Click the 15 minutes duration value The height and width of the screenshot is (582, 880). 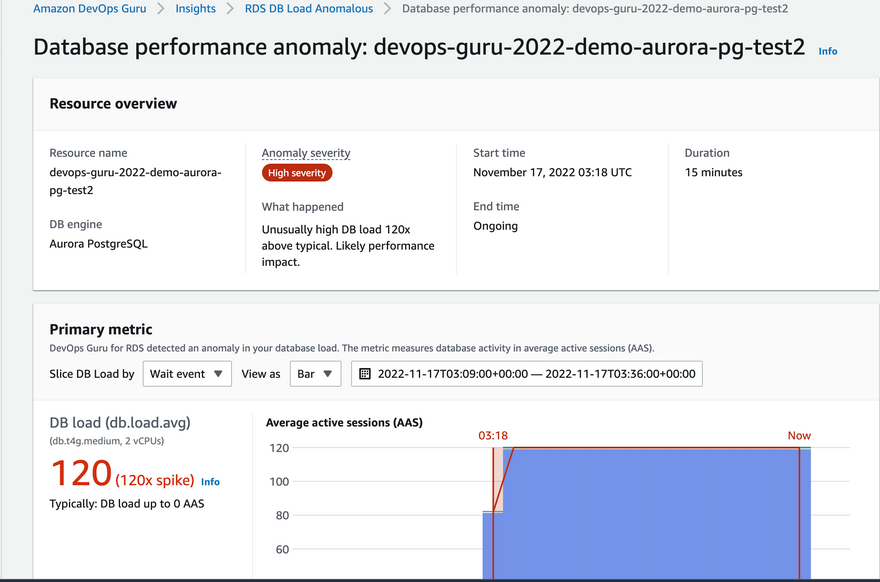coord(713,172)
